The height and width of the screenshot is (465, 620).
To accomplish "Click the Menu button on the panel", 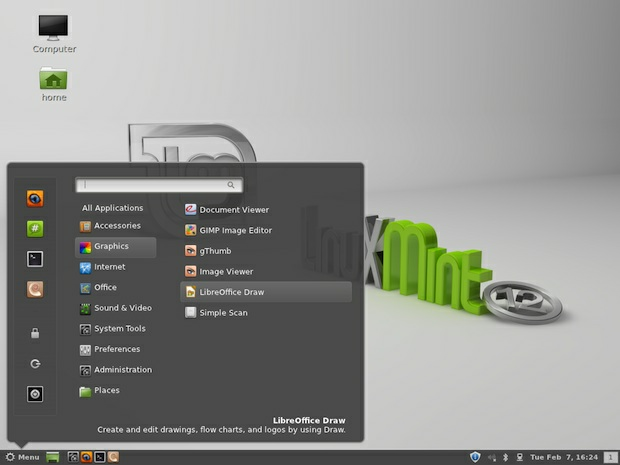I will (23, 457).
